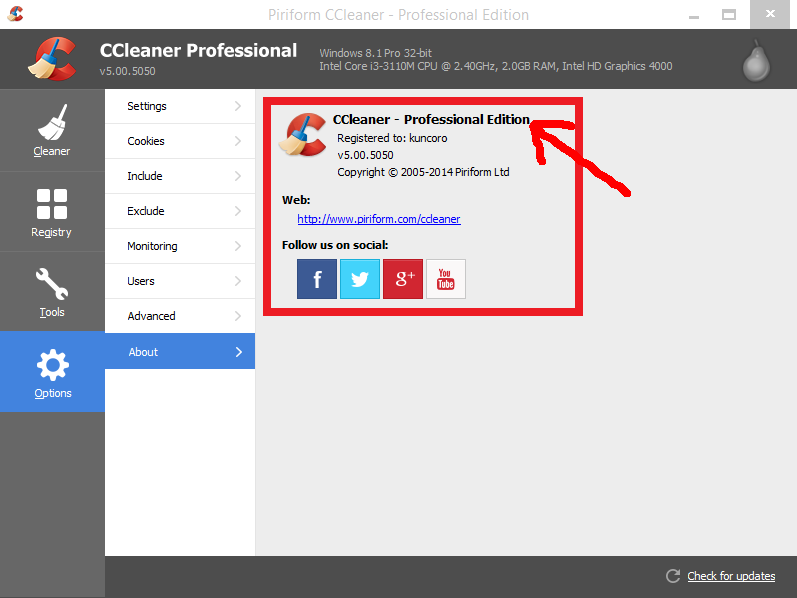The height and width of the screenshot is (598, 797).
Task: Click the CCleaner logo in the header
Action: coord(52,58)
